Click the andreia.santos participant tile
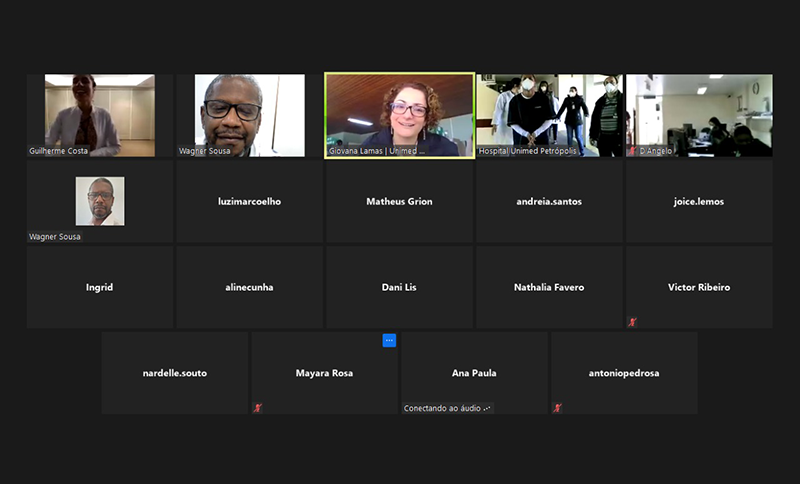The width and height of the screenshot is (800, 484). 549,201
